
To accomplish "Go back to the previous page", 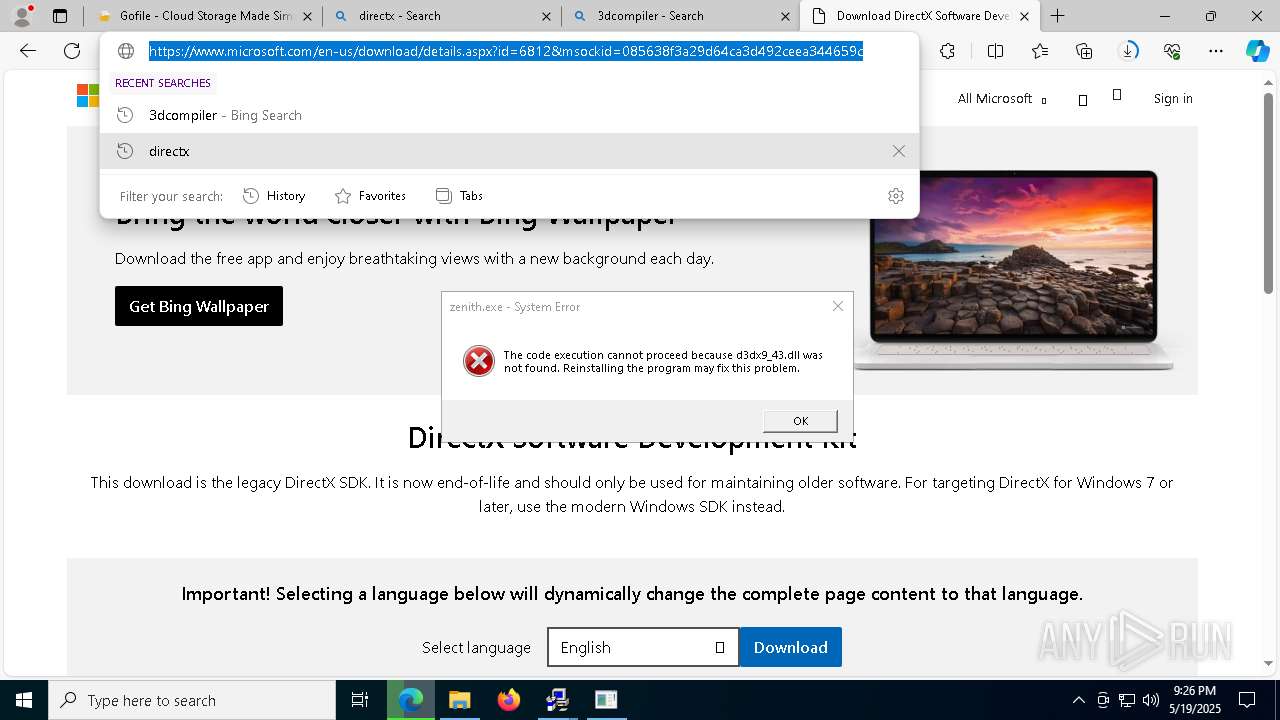I will 28,51.
